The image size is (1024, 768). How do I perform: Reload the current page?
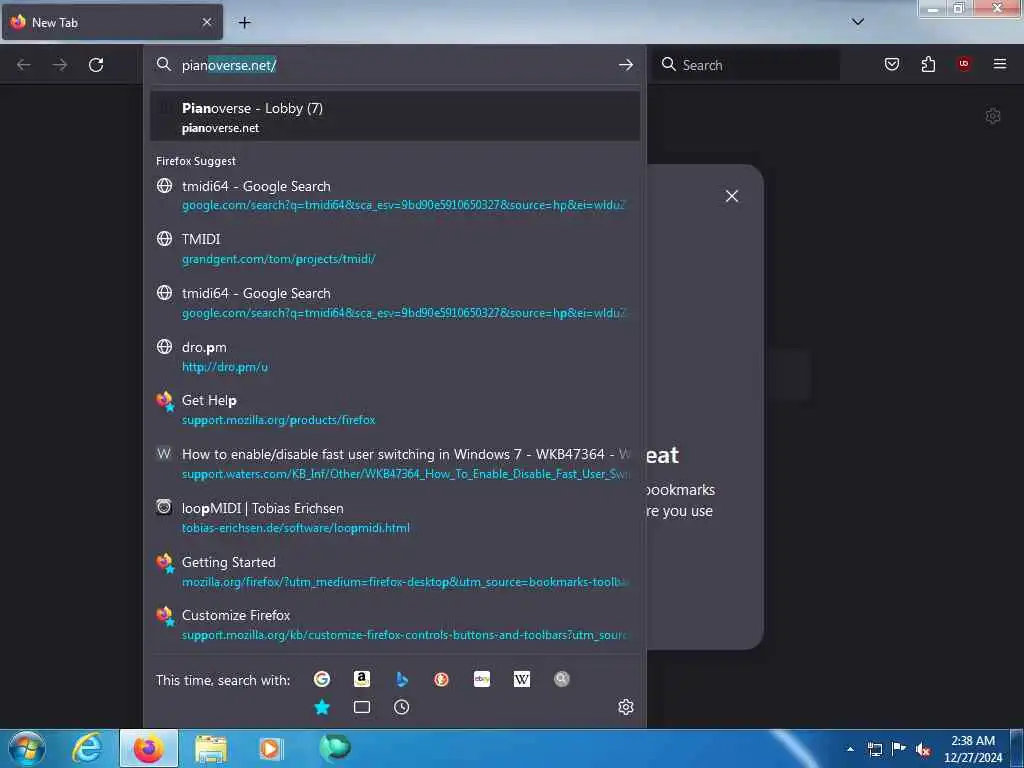click(96, 65)
